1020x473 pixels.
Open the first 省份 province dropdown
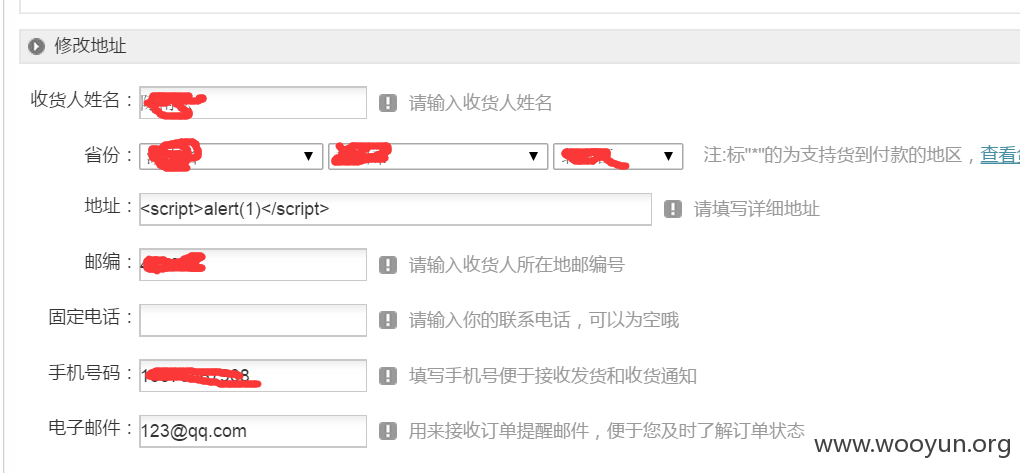pos(231,157)
